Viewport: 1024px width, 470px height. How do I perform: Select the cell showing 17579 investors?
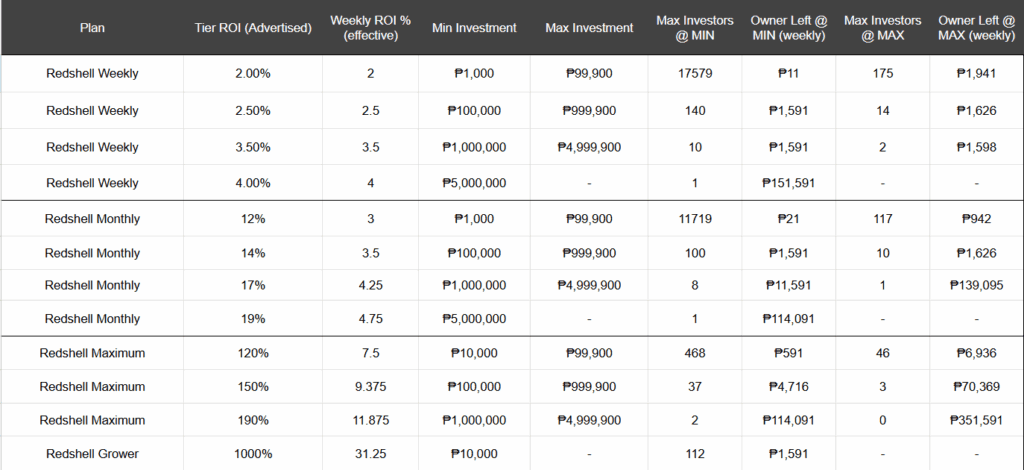pyautogui.click(x=695, y=74)
